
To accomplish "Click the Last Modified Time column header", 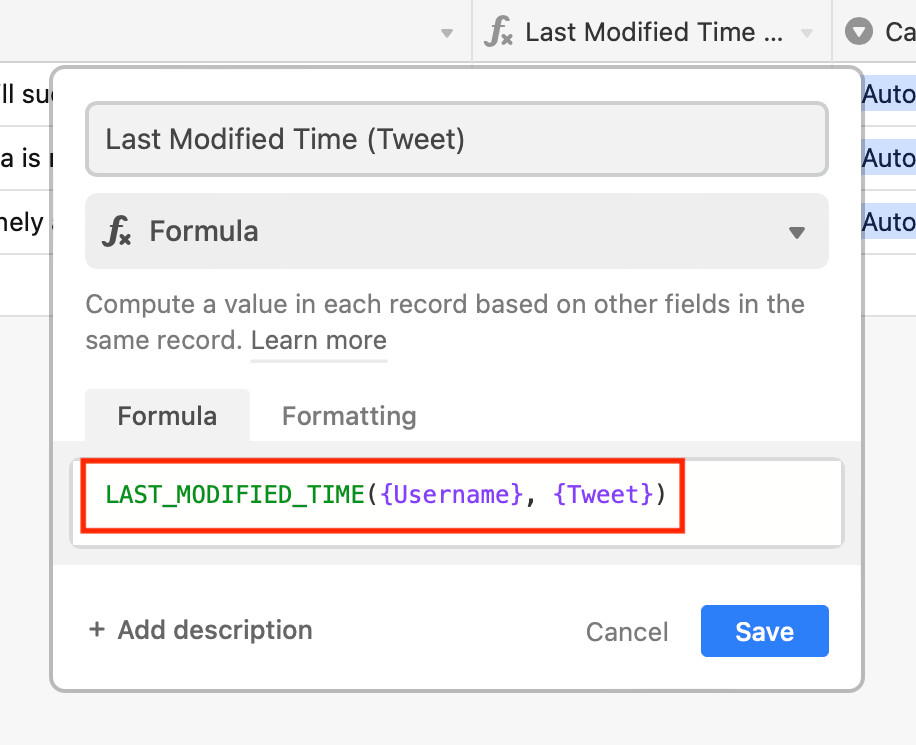I will (x=651, y=32).
